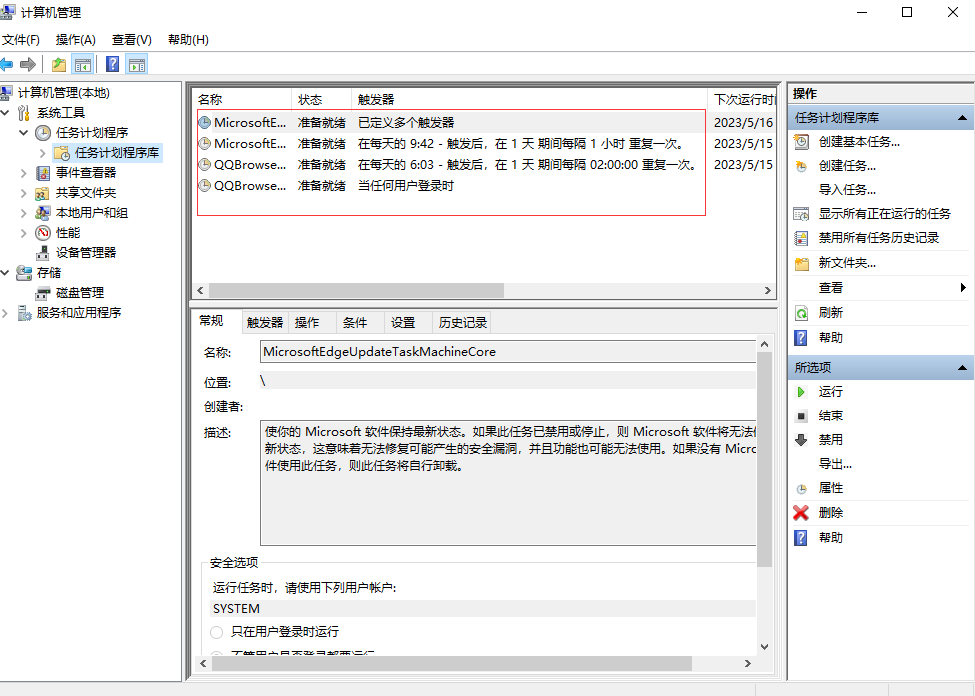Switch to the 触发器 tab
The width and height of the screenshot is (975, 696).
[x=265, y=323]
